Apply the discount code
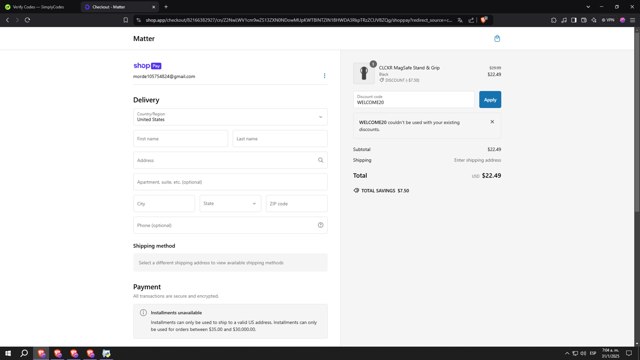 (490, 100)
